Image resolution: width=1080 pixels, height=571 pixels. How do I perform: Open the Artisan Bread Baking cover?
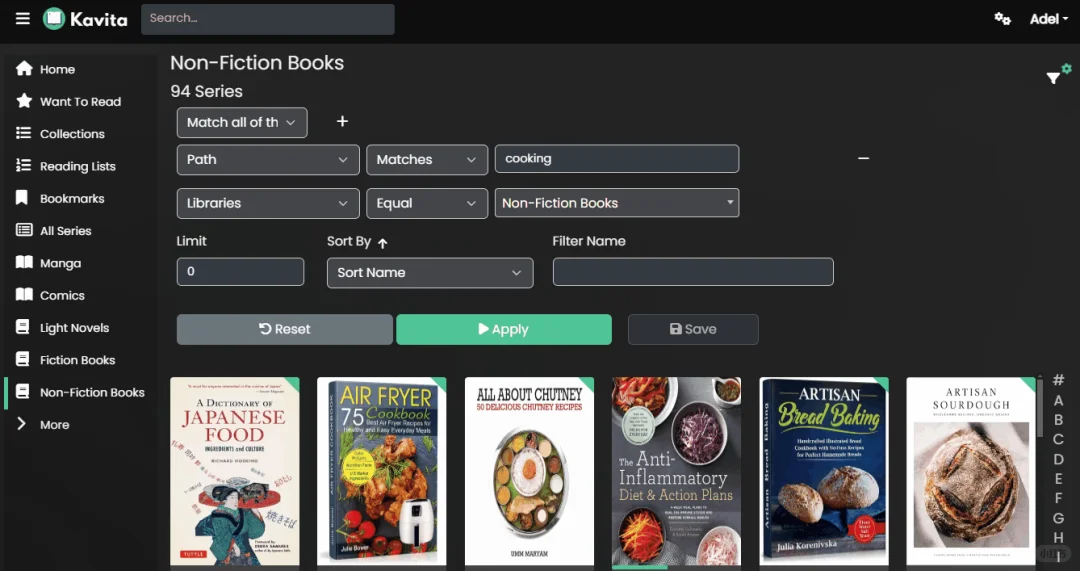[824, 471]
